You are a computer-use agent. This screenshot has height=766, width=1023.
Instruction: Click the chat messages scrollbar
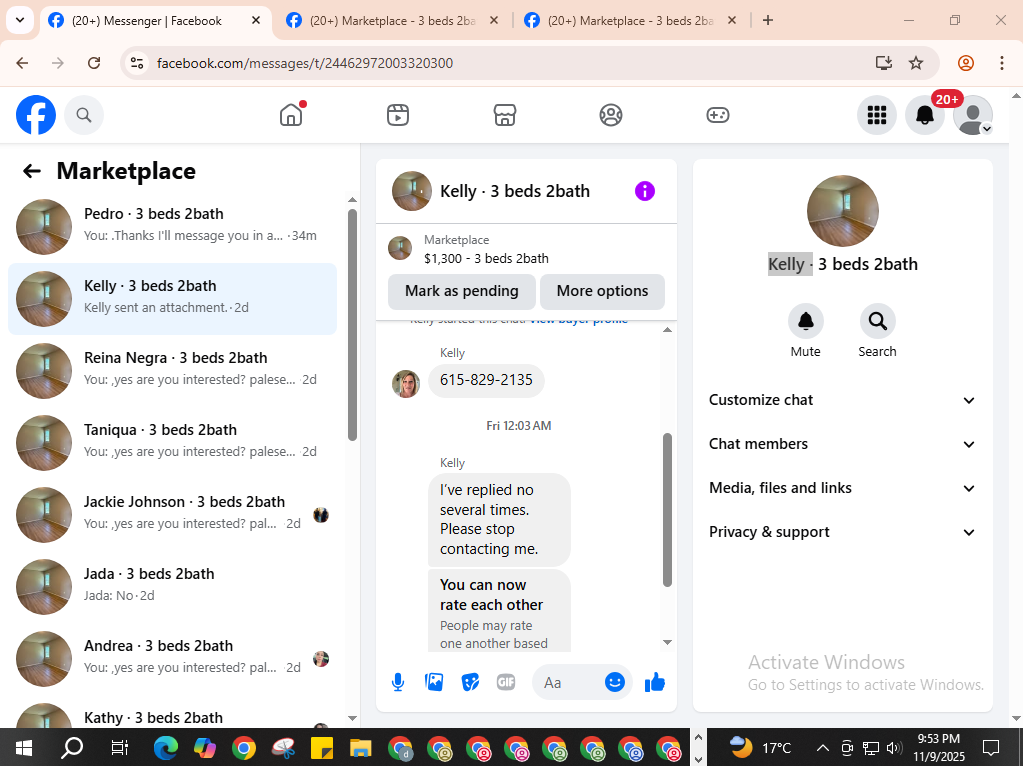pyautogui.click(x=667, y=510)
